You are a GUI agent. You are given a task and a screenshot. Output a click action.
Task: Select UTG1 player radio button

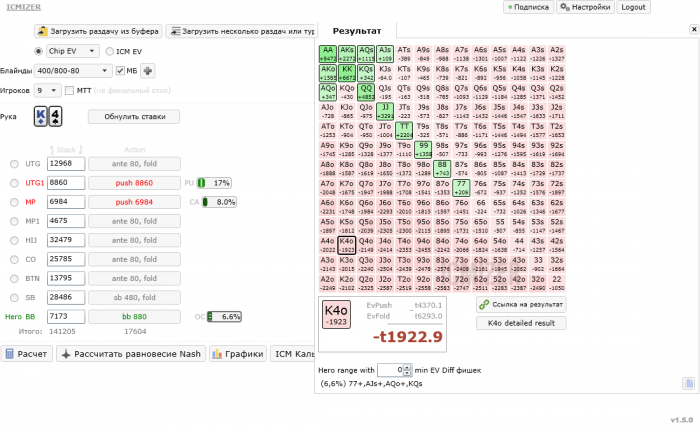14,183
